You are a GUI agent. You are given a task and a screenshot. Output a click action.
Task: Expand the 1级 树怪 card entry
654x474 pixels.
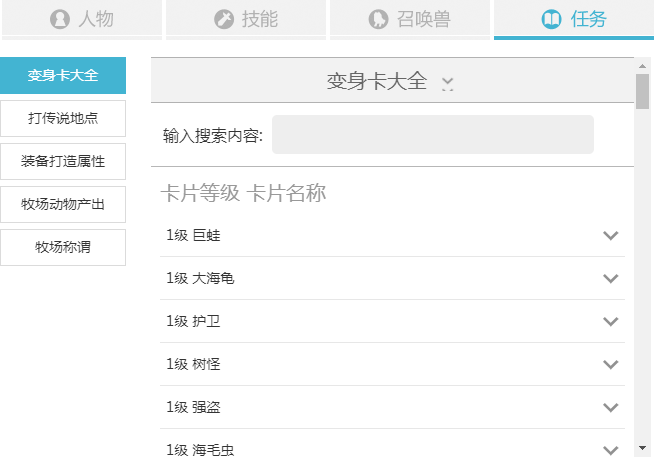[611, 365]
